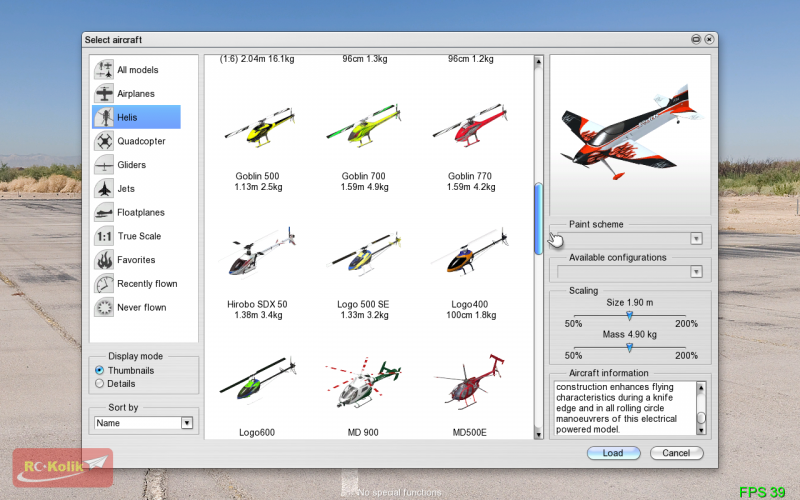Screen dimensions: 800x500
Task: Switch to the Airplanes category label
Action: (136, 94)
